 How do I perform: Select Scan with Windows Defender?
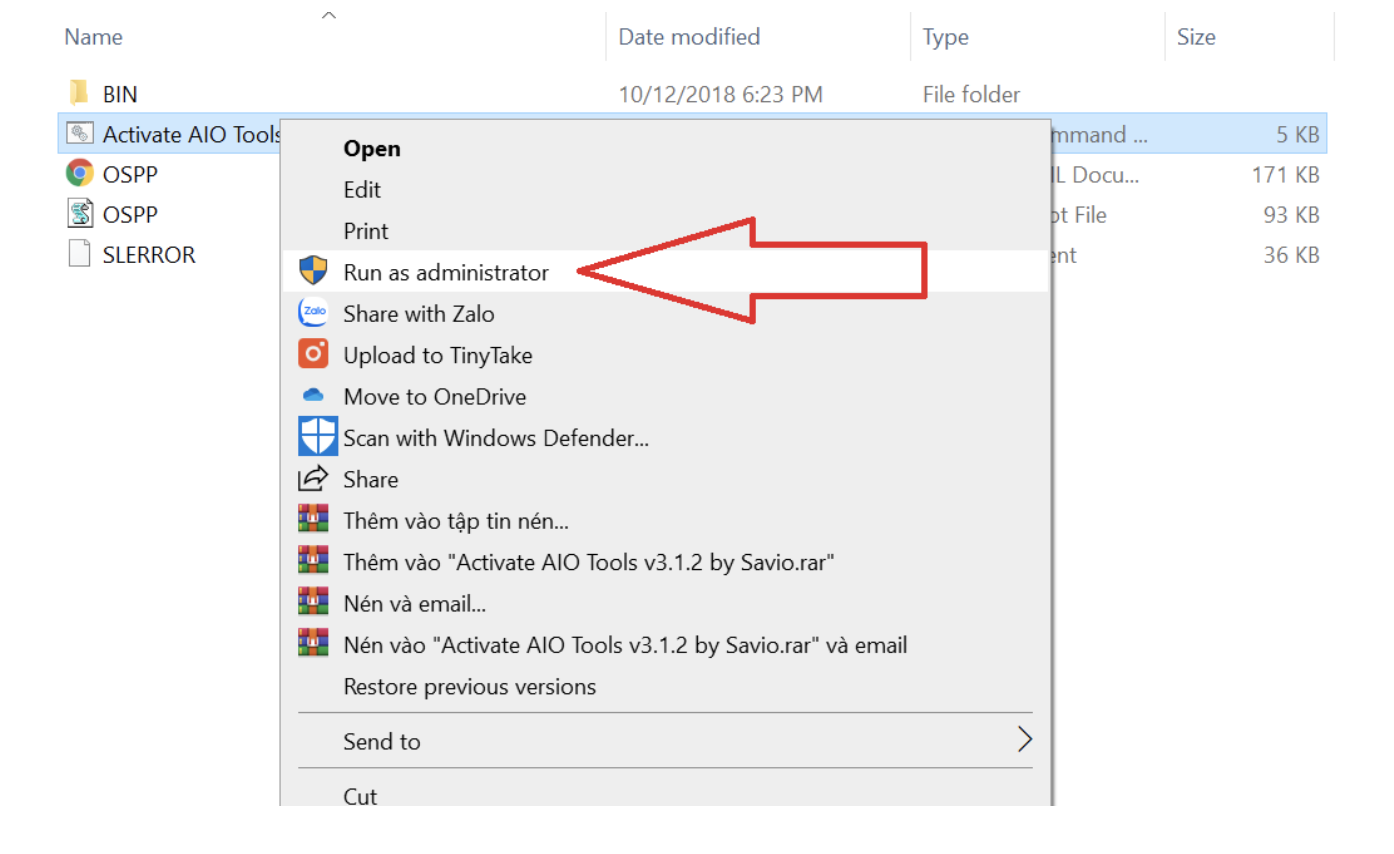[496, 438]
